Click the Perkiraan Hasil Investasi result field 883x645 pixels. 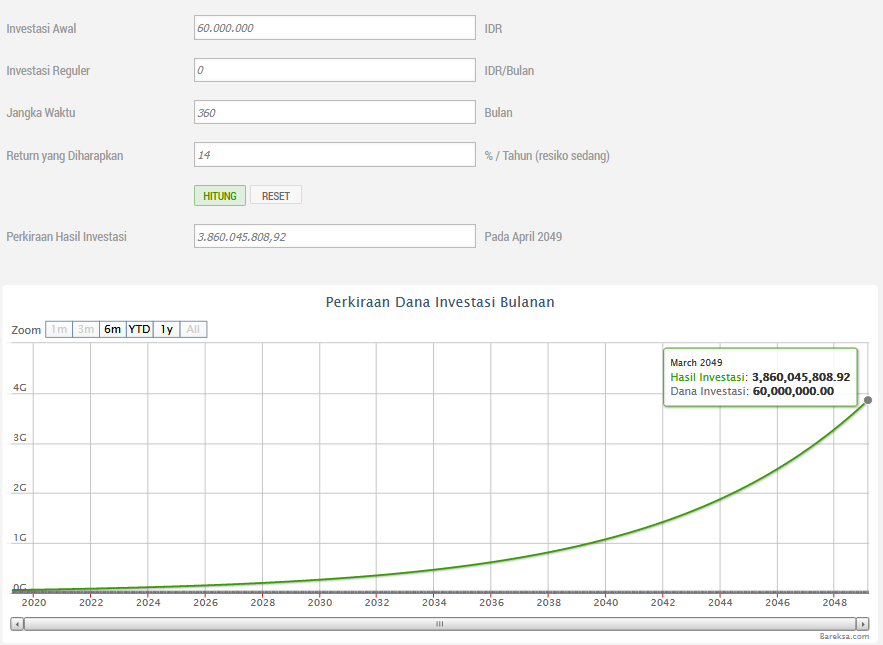[x=334, y=236]
